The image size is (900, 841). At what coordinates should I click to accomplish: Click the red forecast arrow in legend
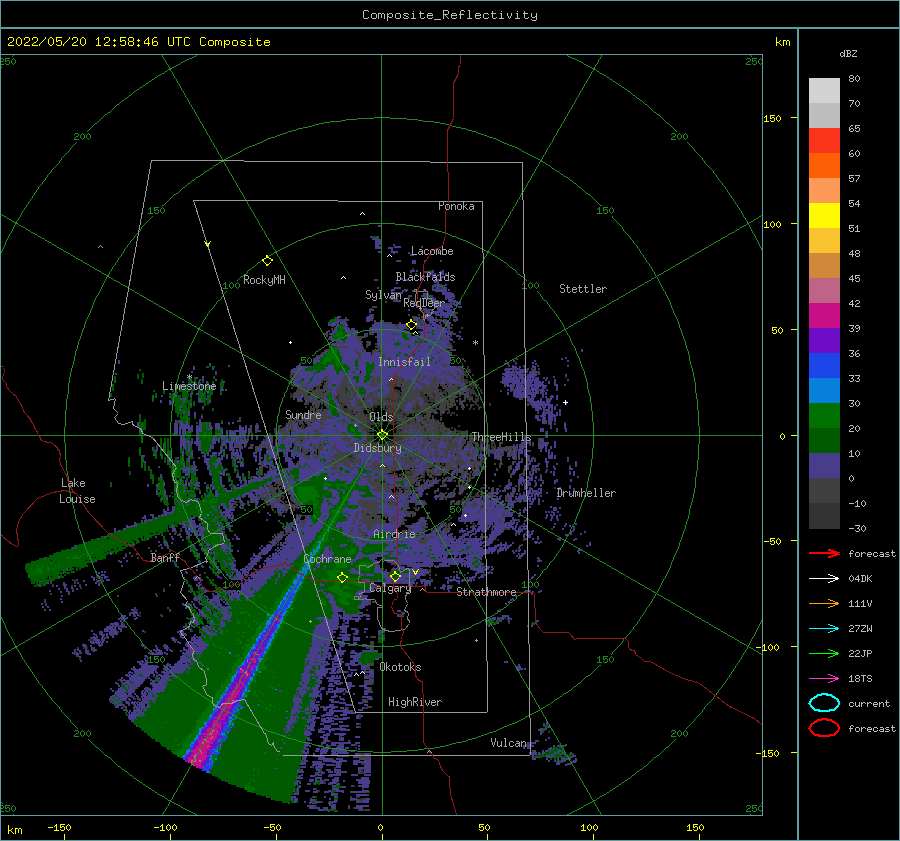tap(824, 553)
